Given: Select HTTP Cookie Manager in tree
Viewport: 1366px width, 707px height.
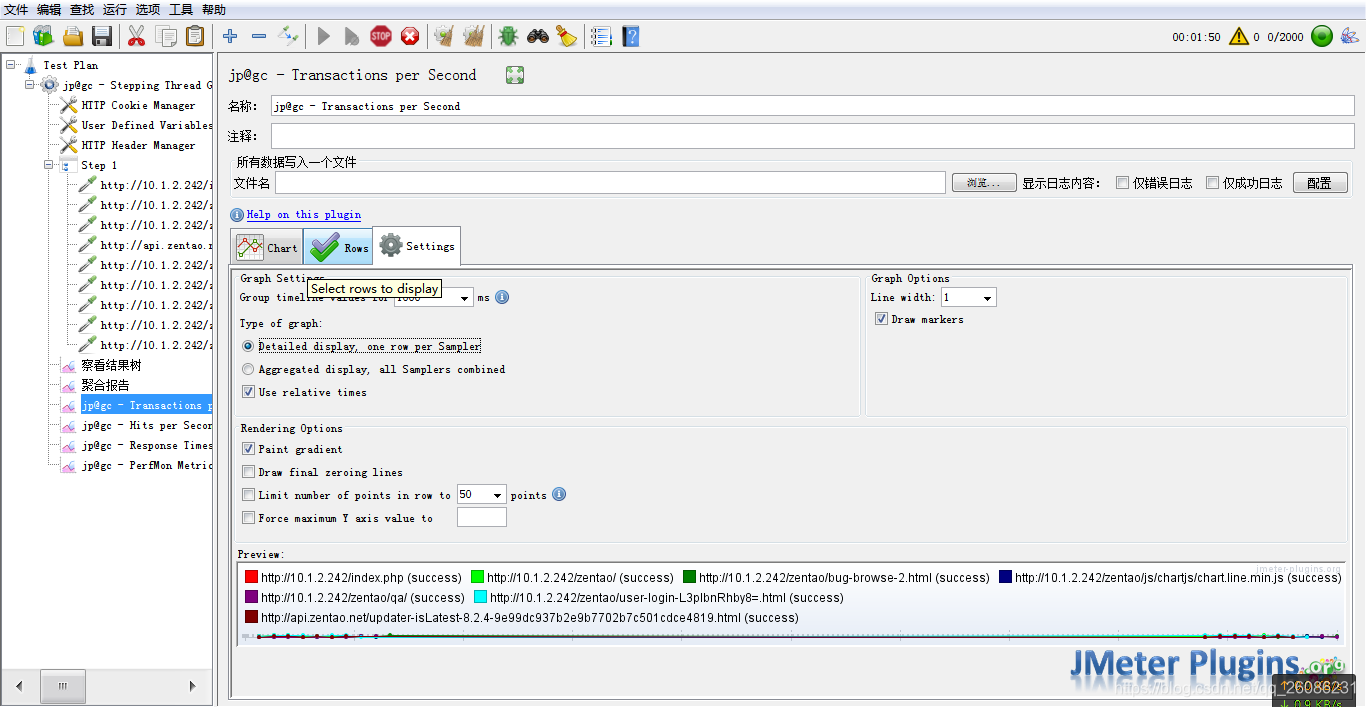Looking at the screenshot, I should [139, 105].
